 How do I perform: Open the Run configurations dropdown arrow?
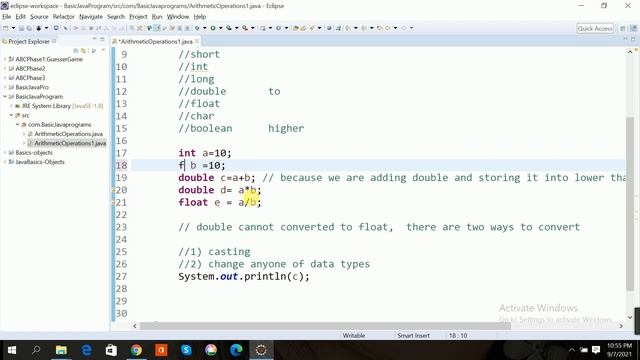click(x=220, y=28)
